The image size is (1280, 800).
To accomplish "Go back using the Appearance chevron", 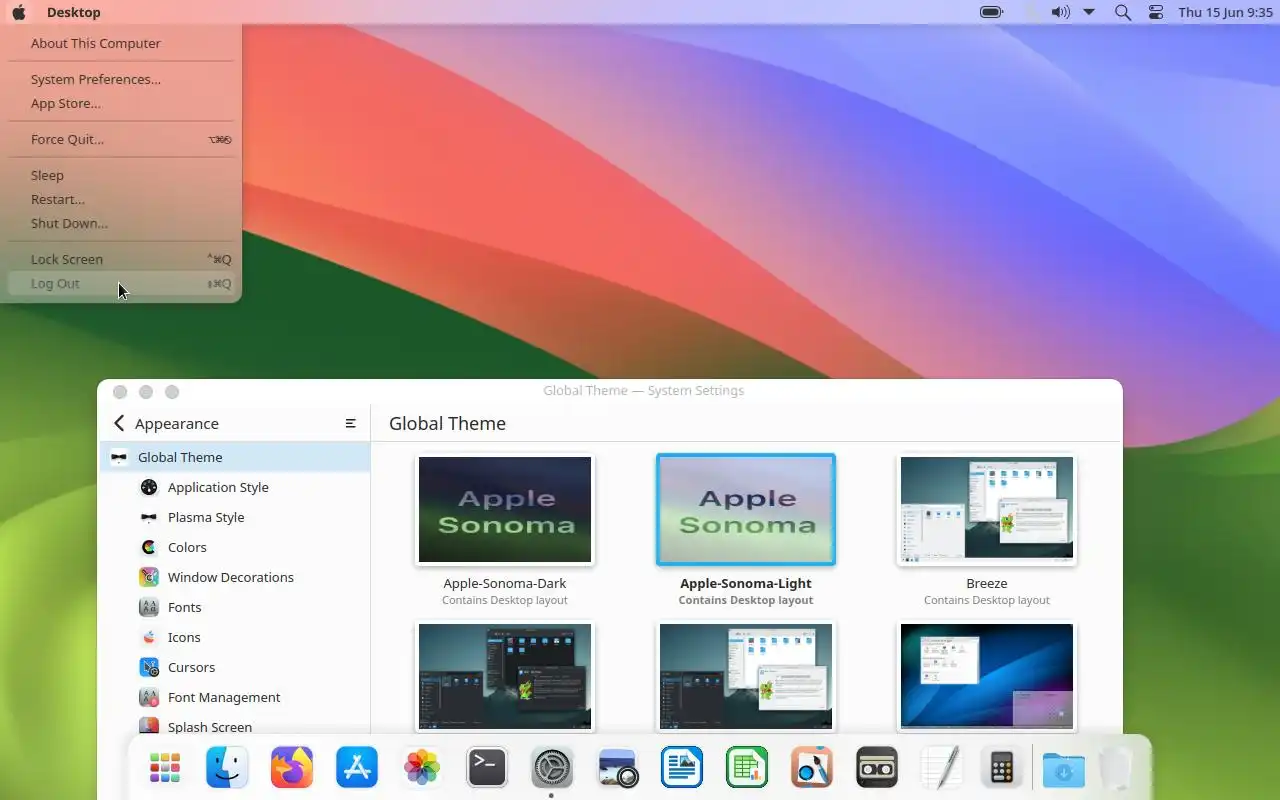I will pos(119,423).
